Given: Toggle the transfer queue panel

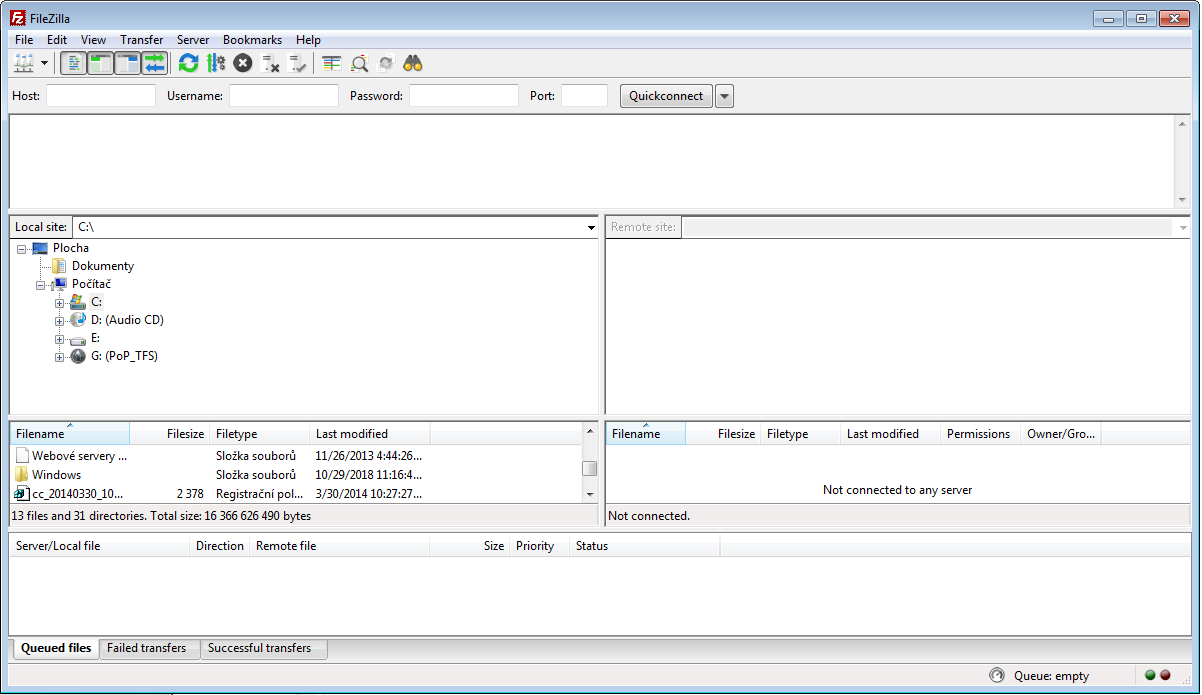Looking at the screenshot, I should (x=153, y=62).
